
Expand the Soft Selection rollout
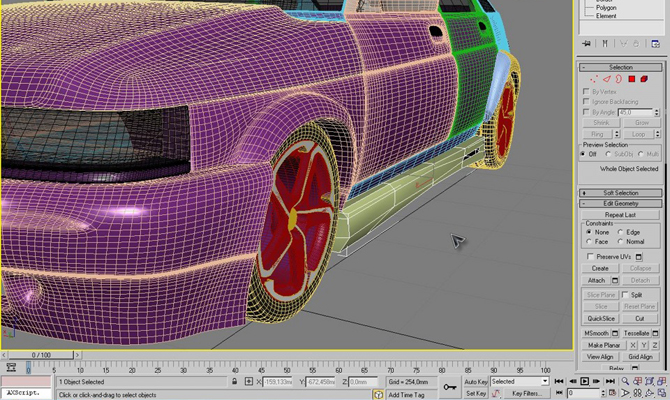click(x=620, y=193)
